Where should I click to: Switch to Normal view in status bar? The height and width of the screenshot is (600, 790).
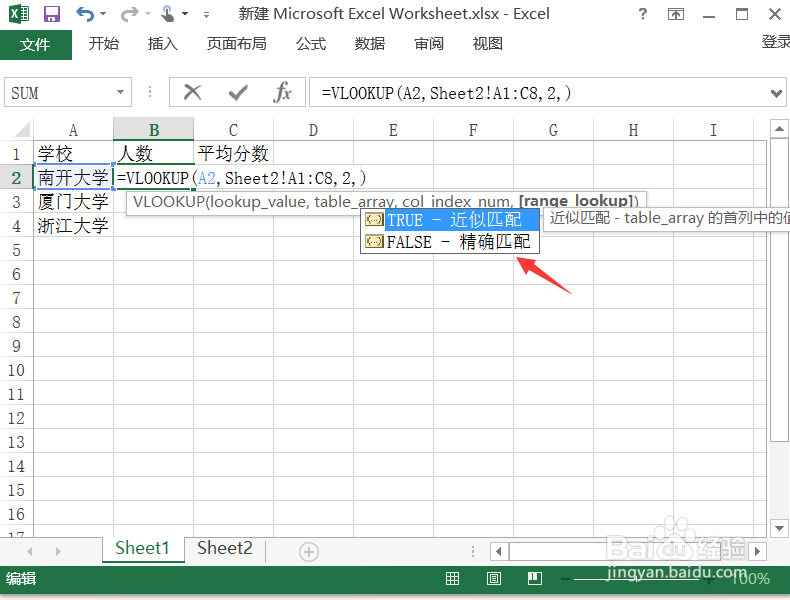point(452,578)
